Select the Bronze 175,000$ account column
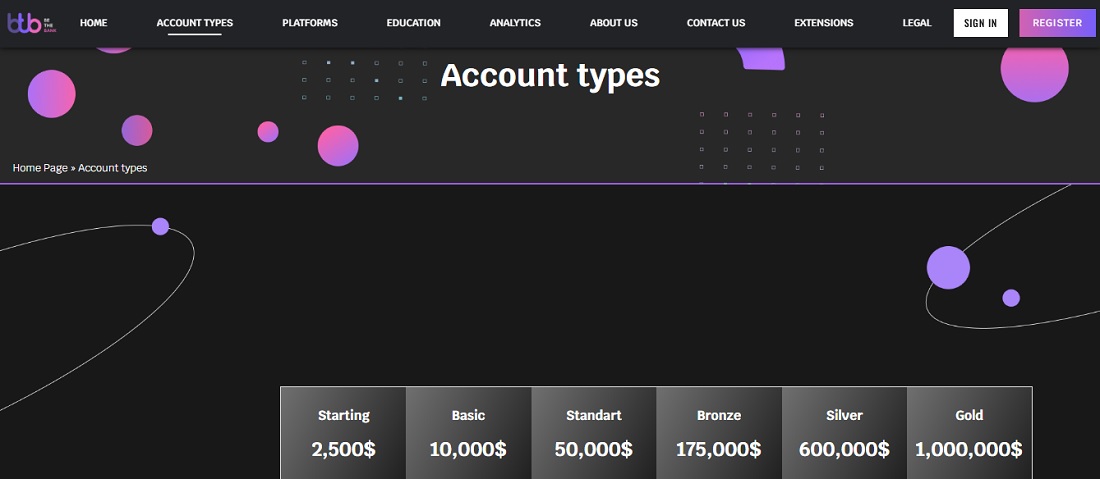The height and width of the screenshot is (479, 1100). click(x=718, y=433)
